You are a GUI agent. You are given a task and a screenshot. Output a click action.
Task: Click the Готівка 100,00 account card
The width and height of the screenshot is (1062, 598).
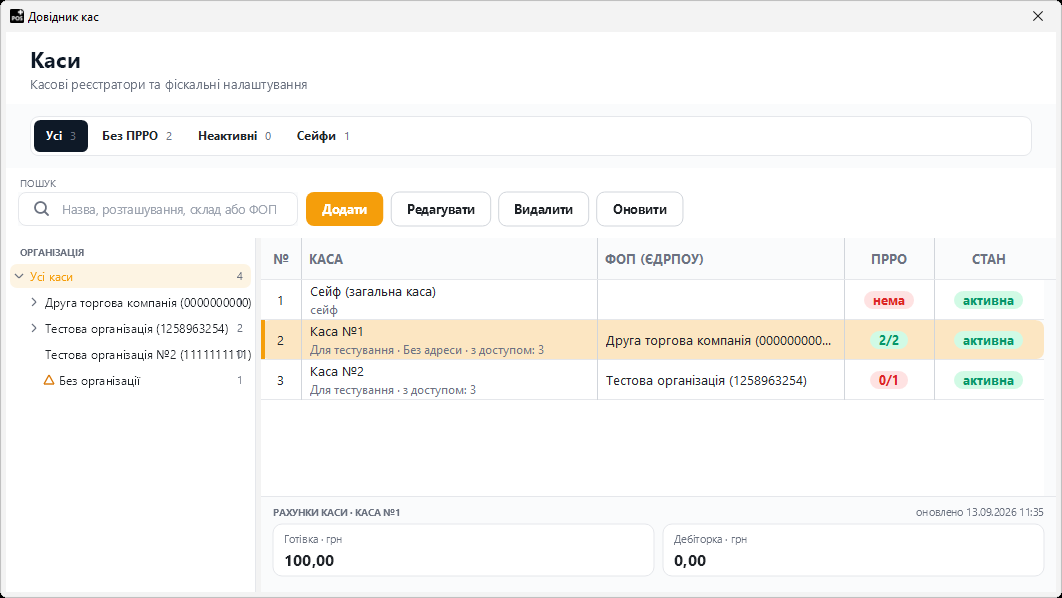(x=463, y=550)
